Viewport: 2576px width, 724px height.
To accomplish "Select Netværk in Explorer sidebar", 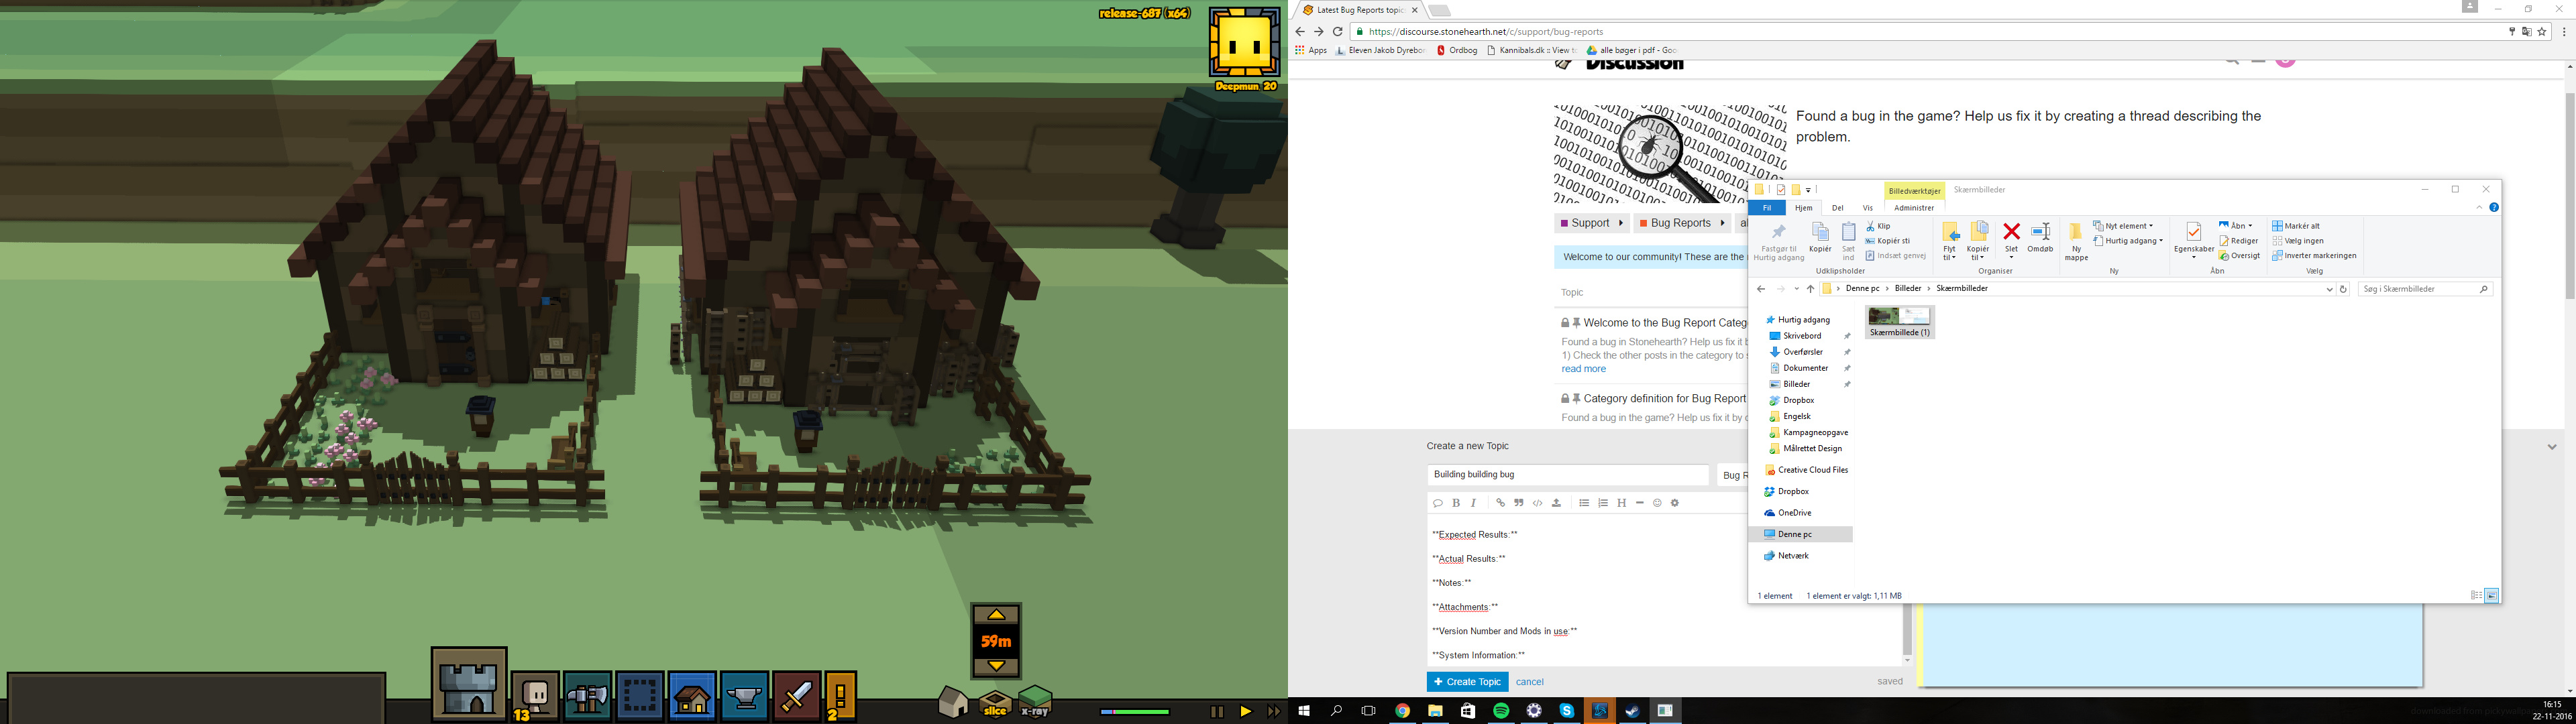I will click(1793, 556).
